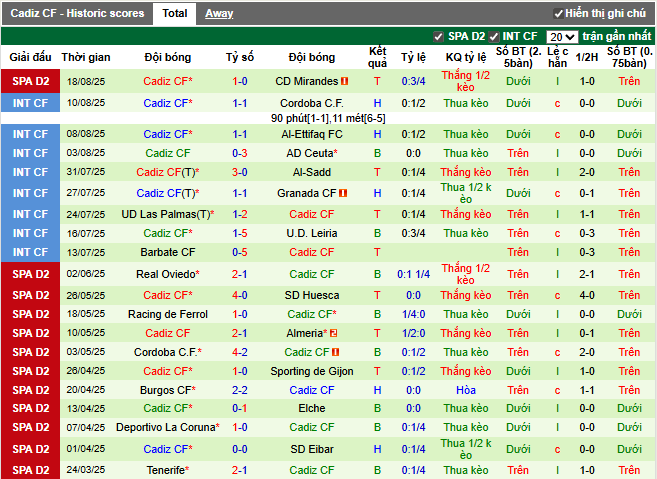Click the 1-0 score against CD Mirandes
Screen dimensions: 657x479
click(240, 81)
